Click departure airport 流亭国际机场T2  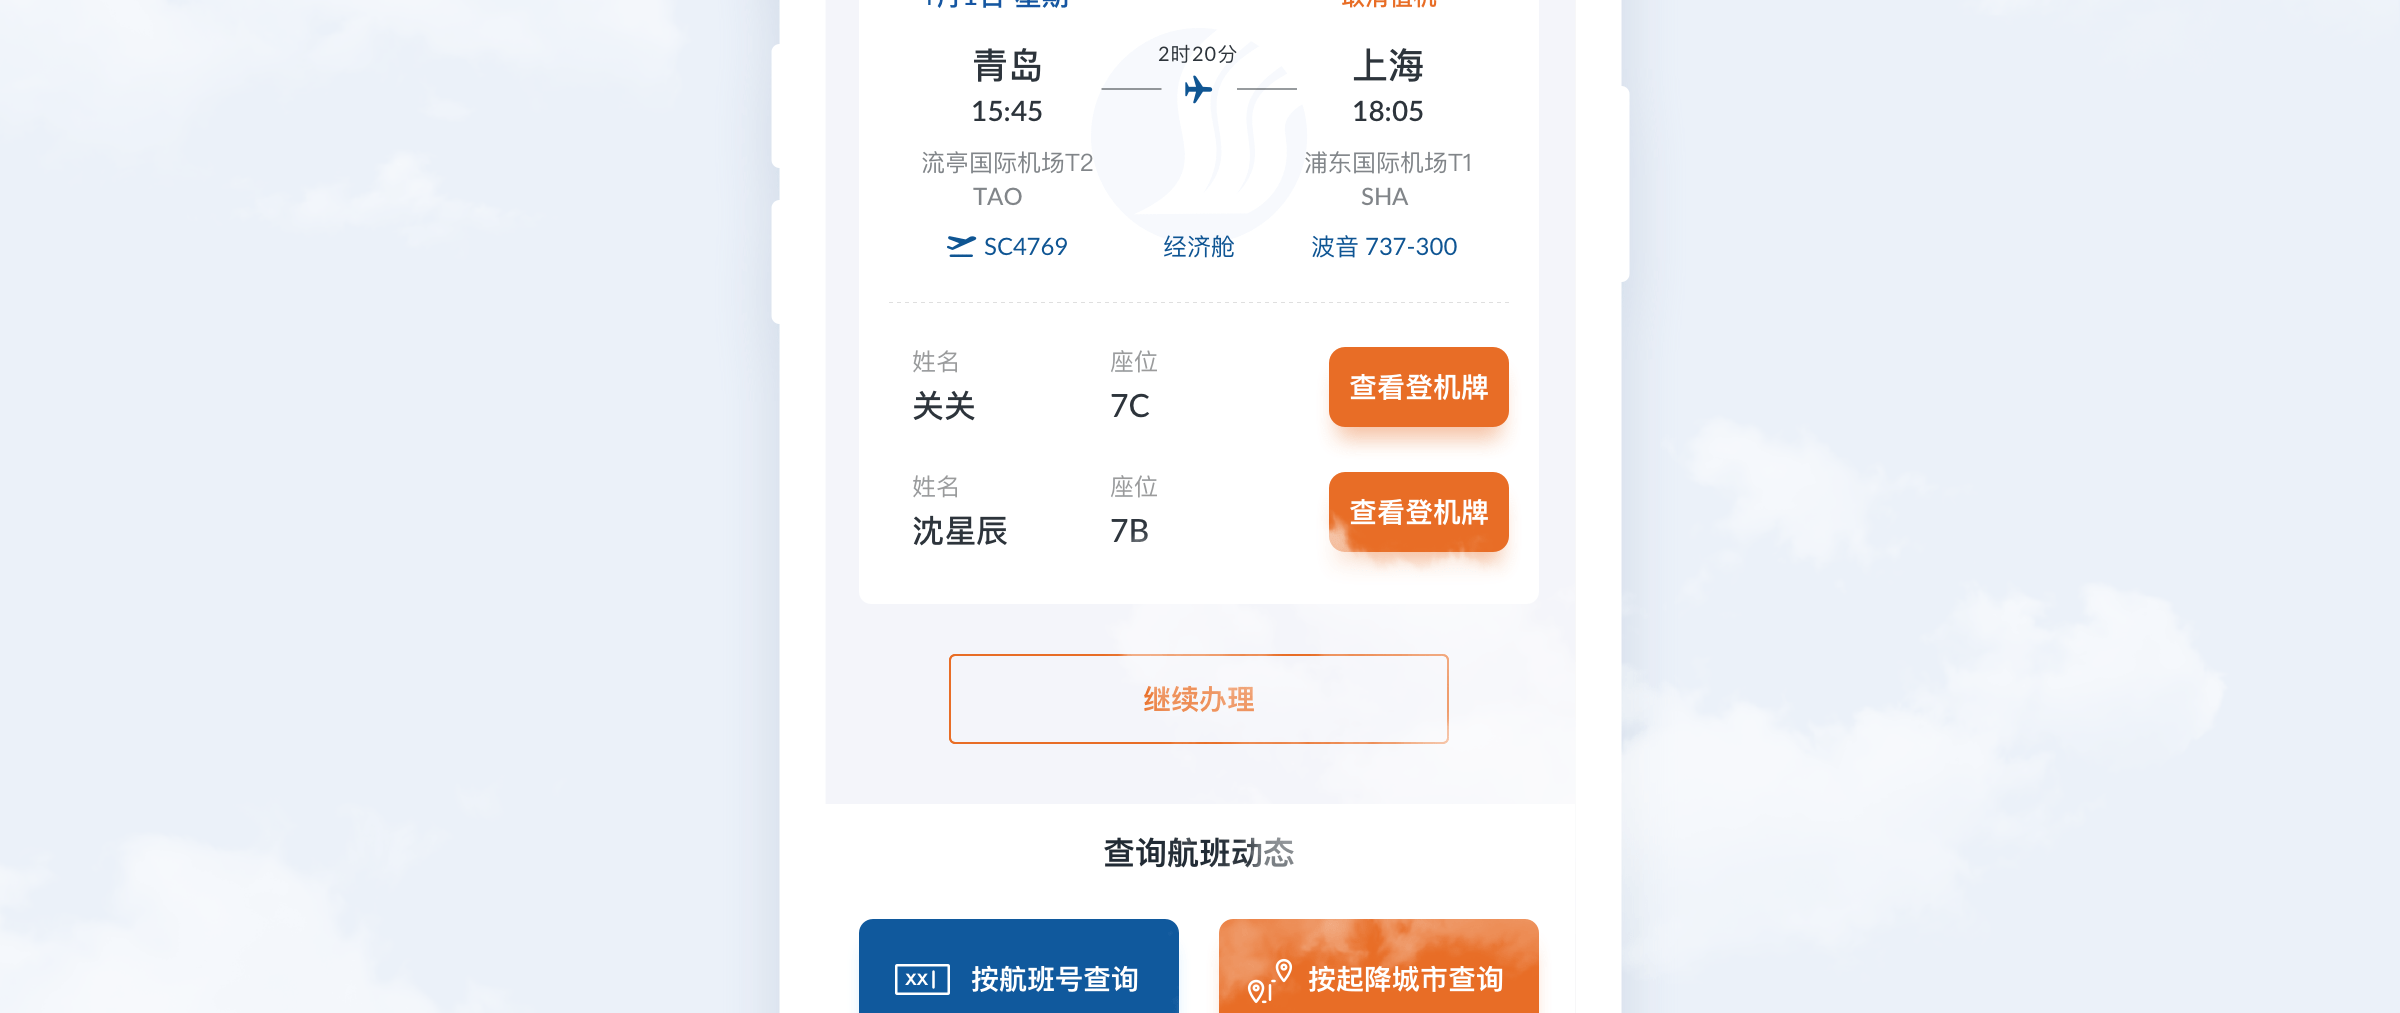tap(1007, 162)
